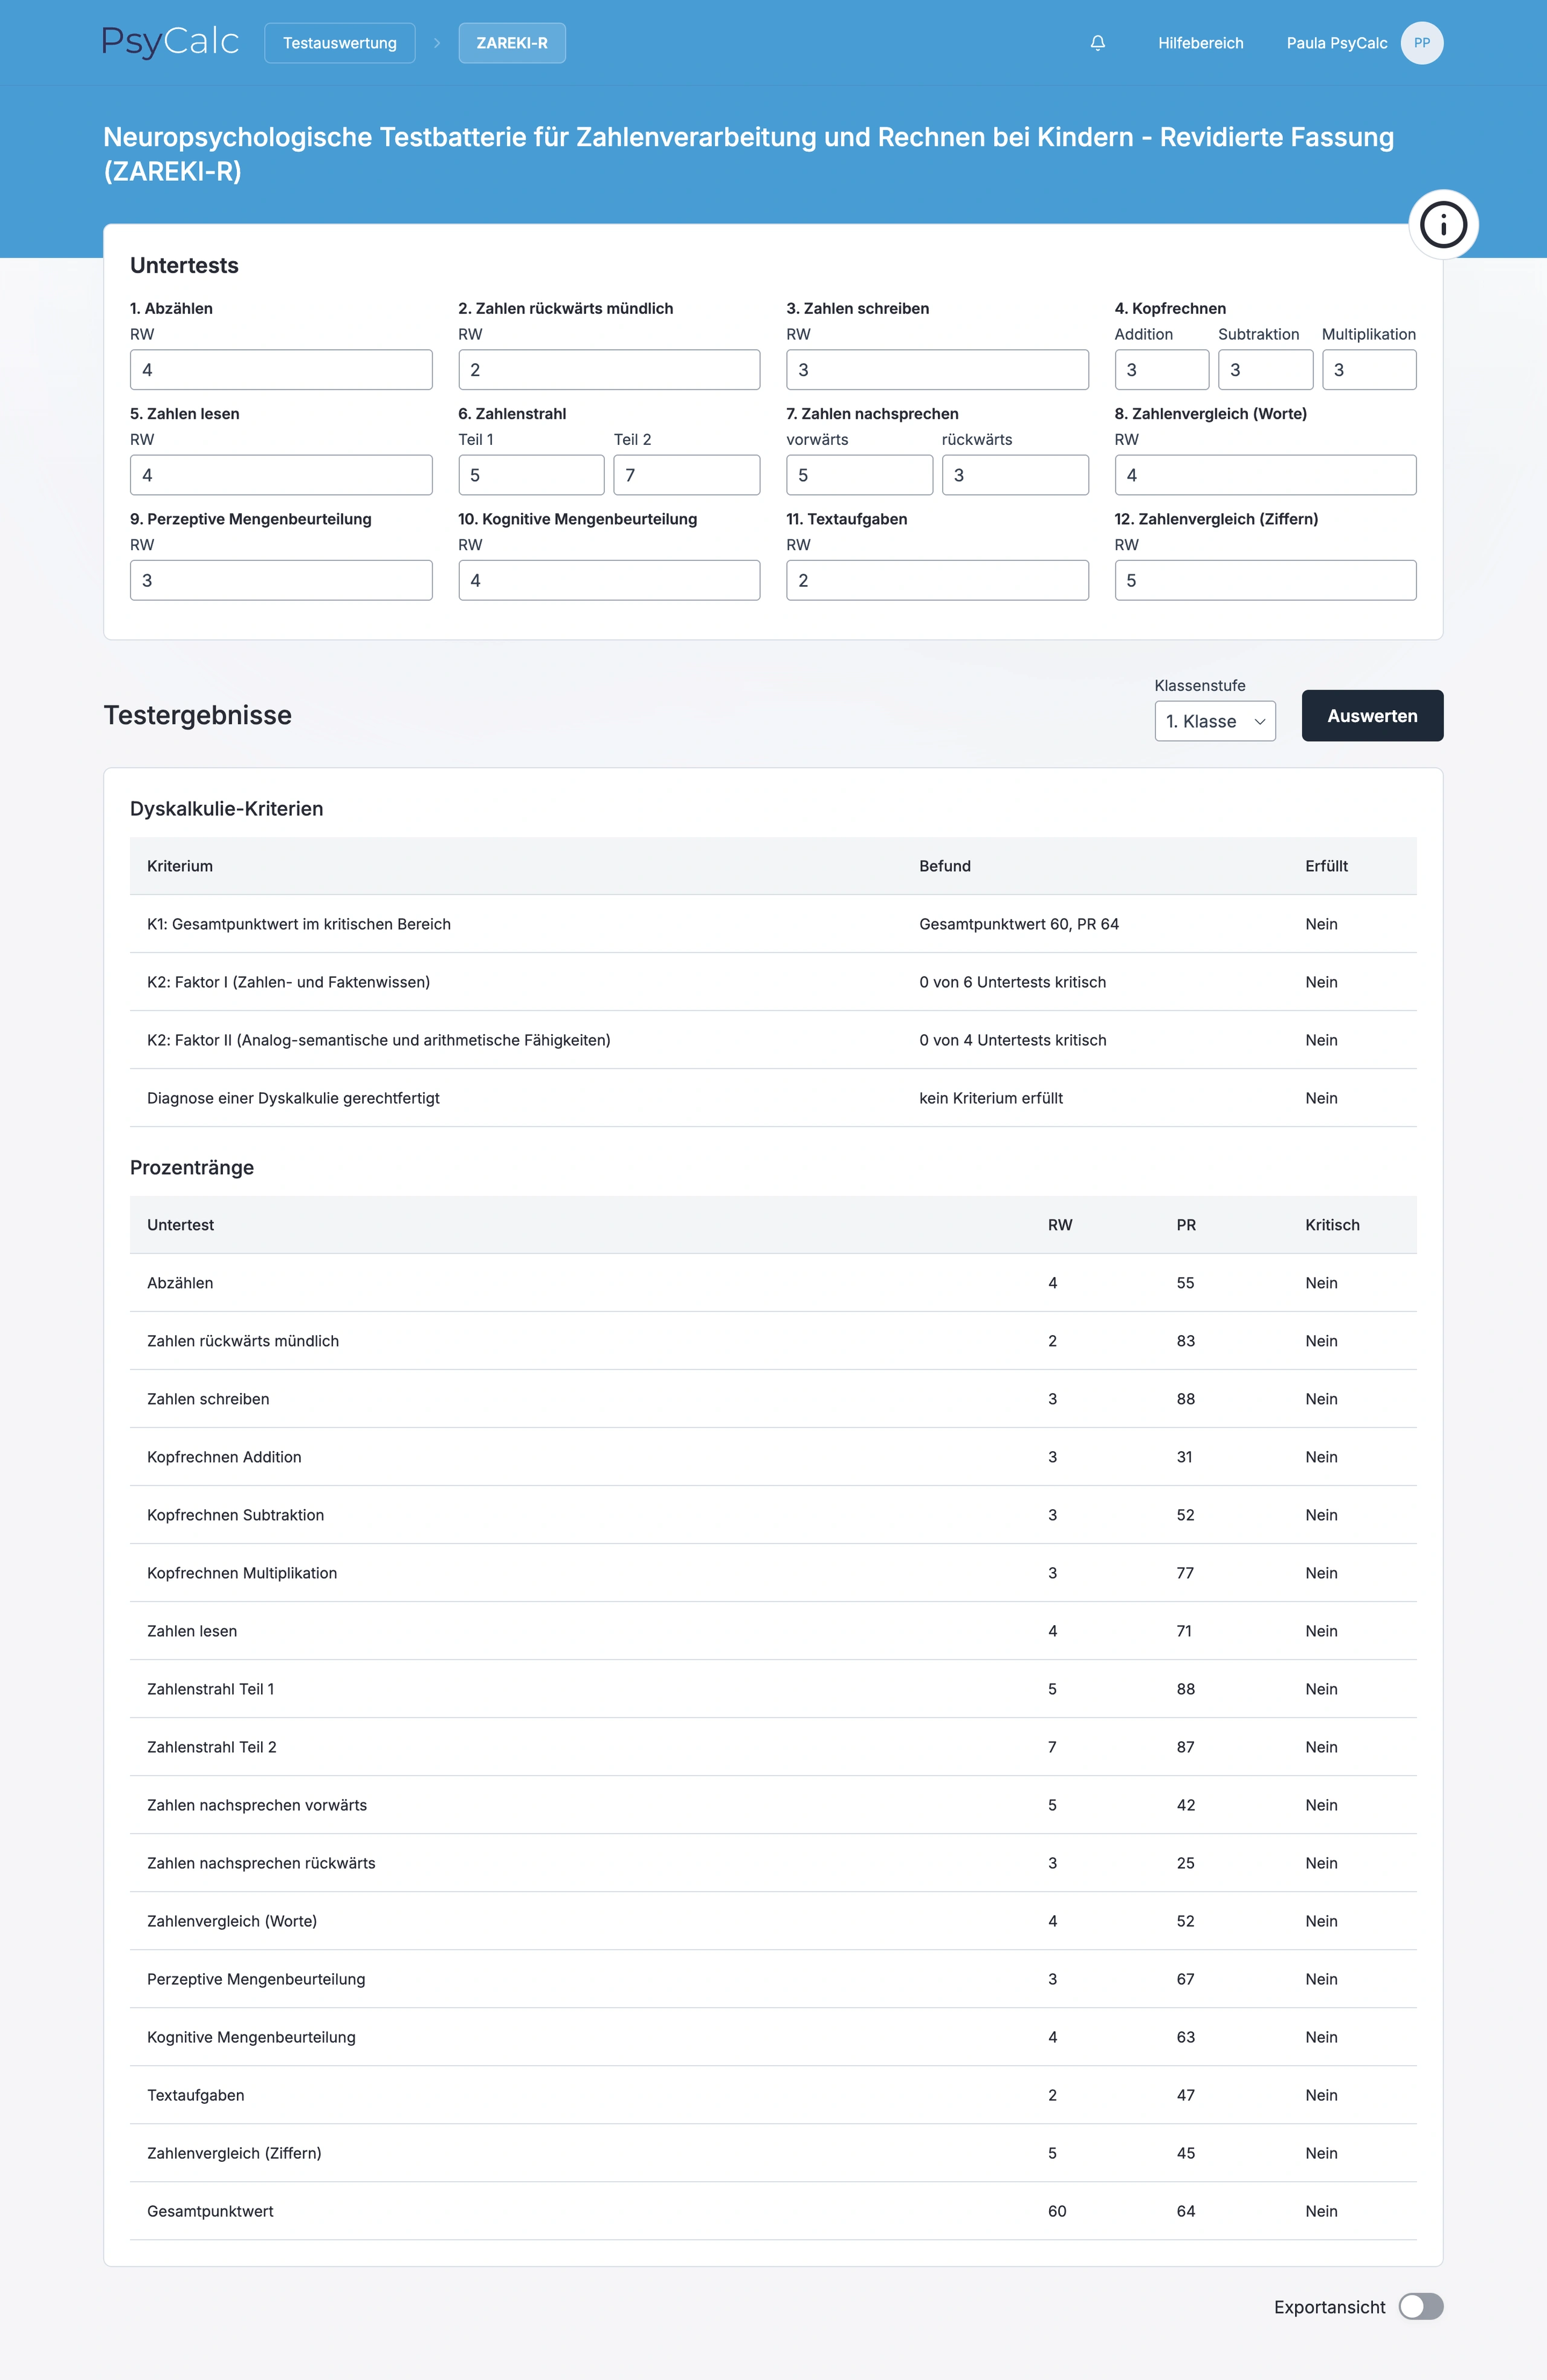Click 'Zahlenvergleich (Ziffern)' table row label
Screen dimensions: 1547x2380
(234, 2153)
